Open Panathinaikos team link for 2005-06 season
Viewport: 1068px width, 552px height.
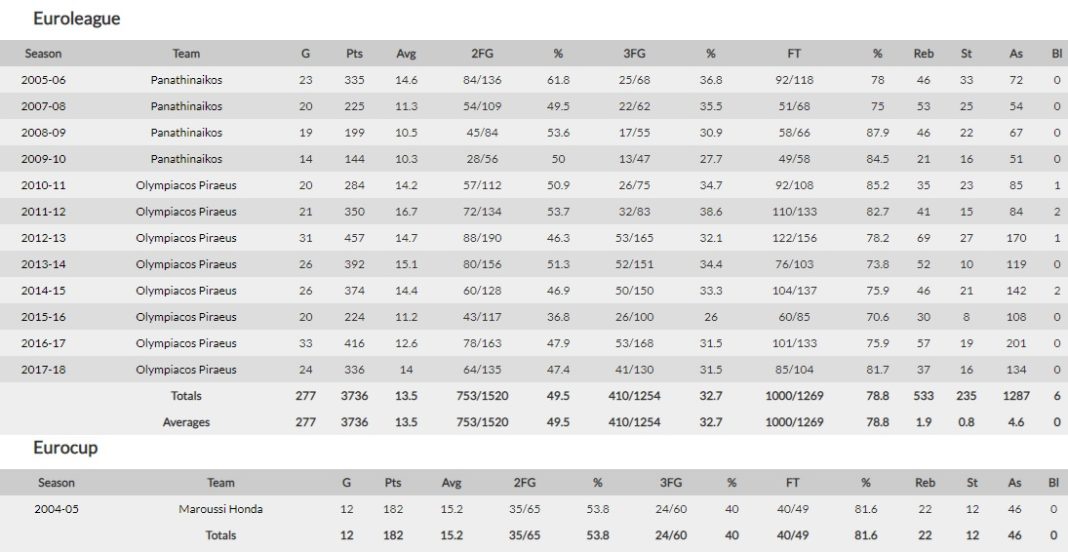tap(186, 80)
